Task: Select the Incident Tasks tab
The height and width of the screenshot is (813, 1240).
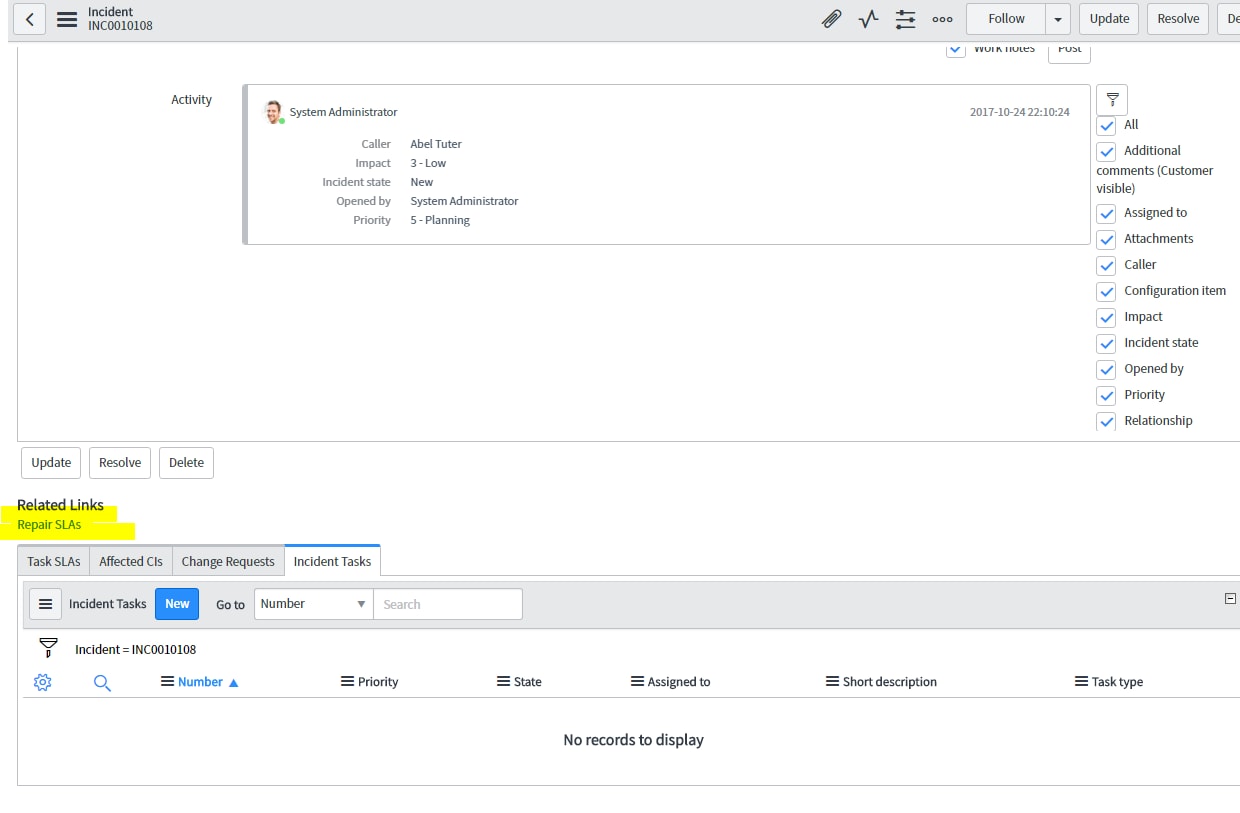Action: click(x=332, y=561)
